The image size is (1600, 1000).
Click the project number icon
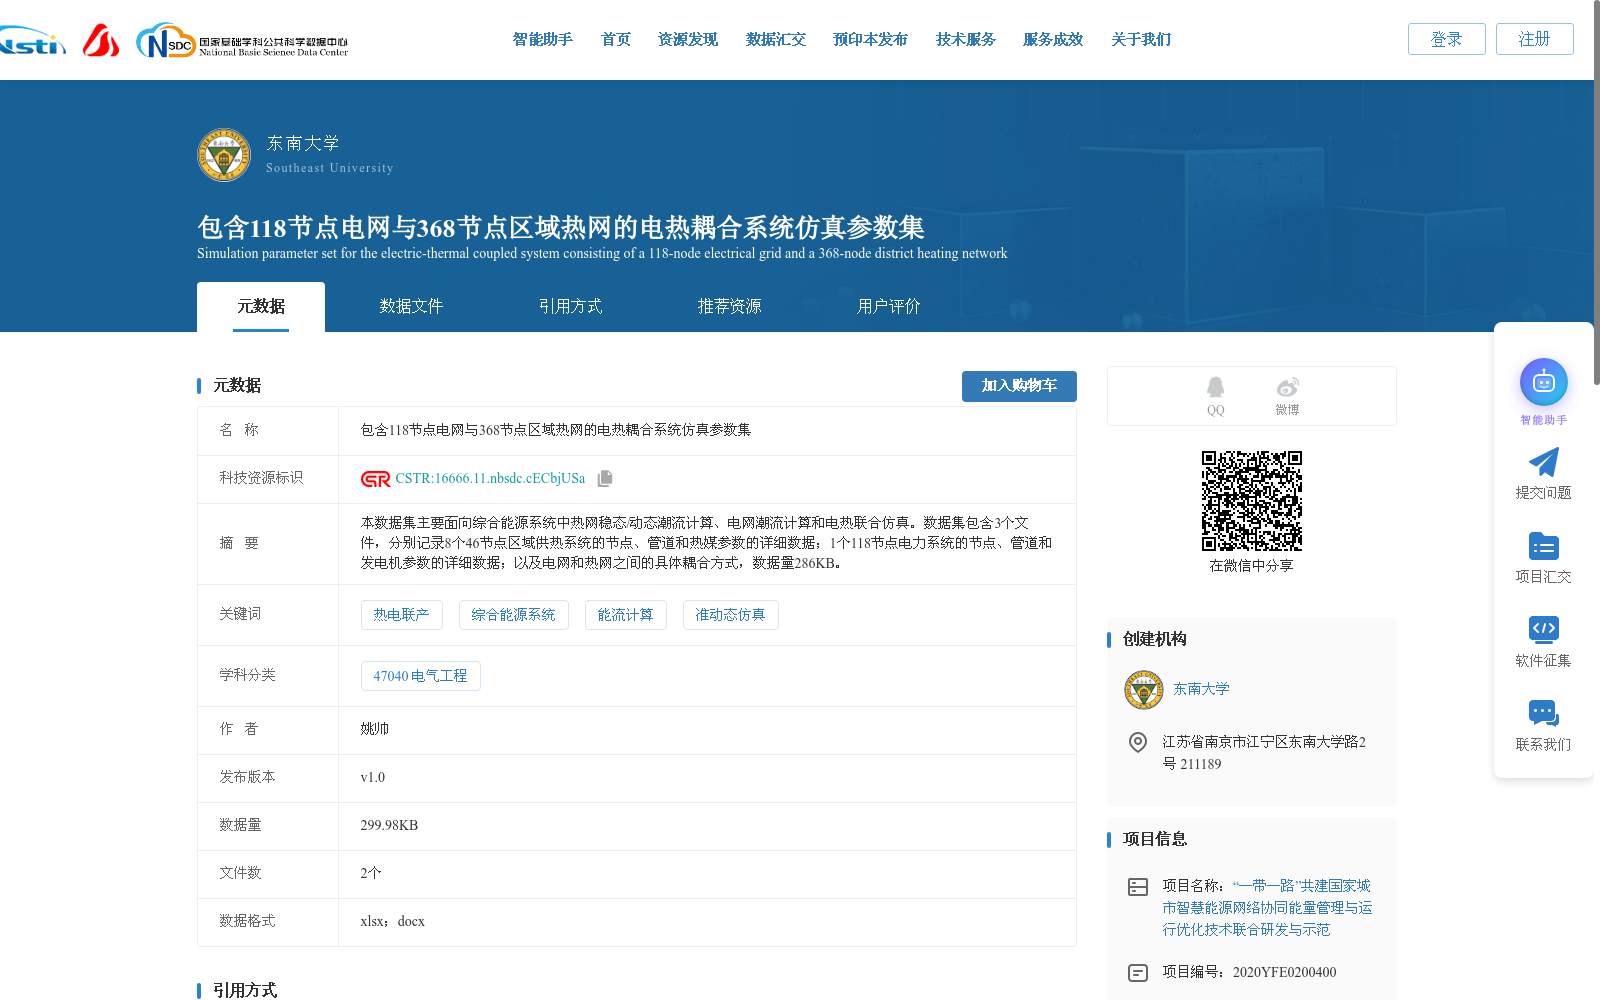[1138, 973]
